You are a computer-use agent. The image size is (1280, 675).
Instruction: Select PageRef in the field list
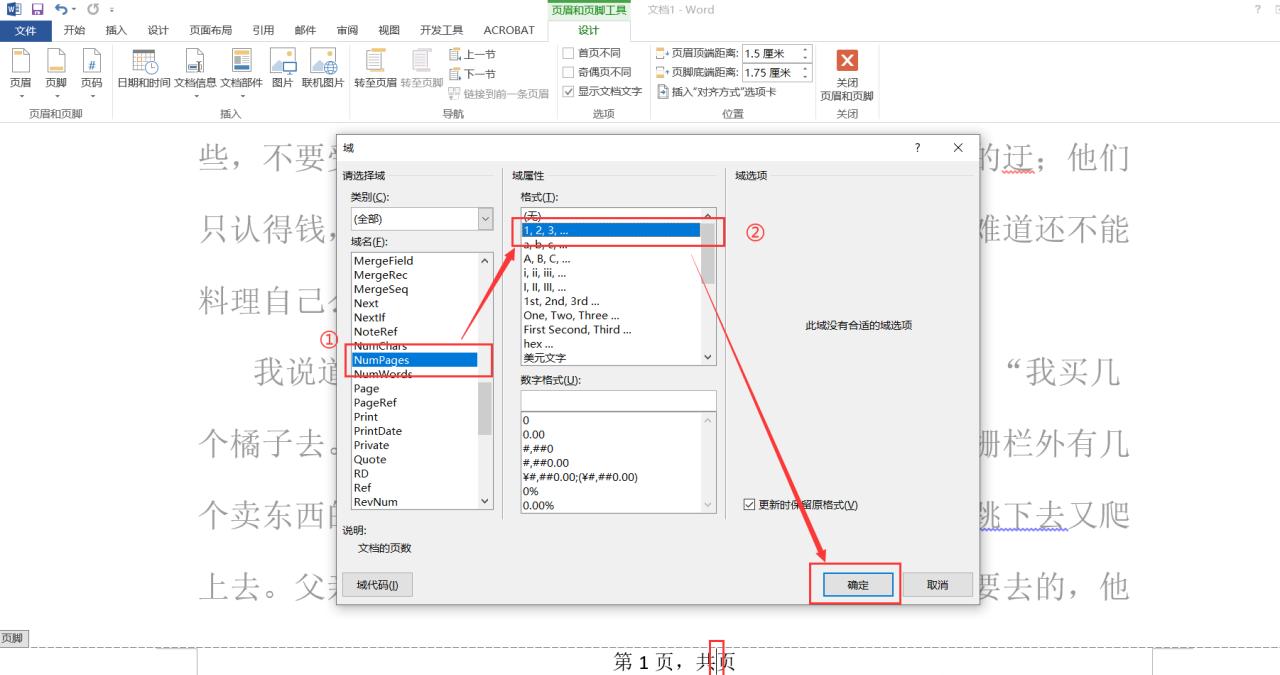(x=414, y=403)
